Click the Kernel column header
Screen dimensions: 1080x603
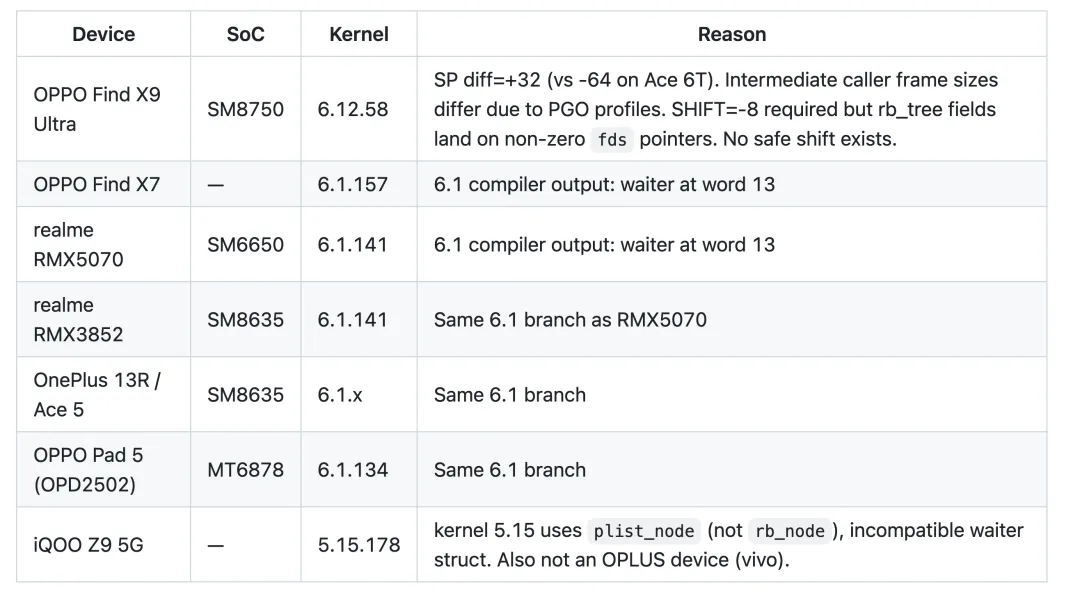(x=358, y=34)
